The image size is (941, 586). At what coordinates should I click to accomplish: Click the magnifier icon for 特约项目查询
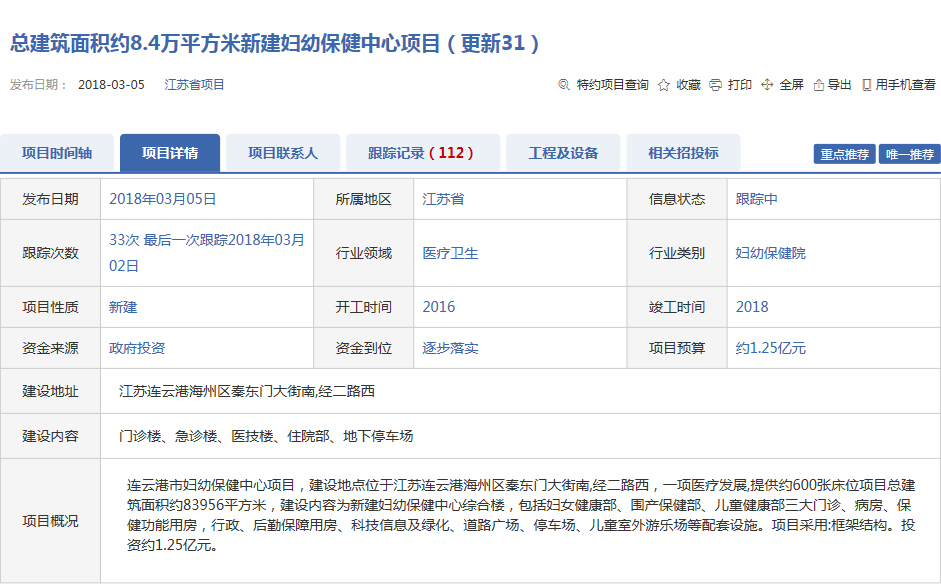[x=564, y=85]
